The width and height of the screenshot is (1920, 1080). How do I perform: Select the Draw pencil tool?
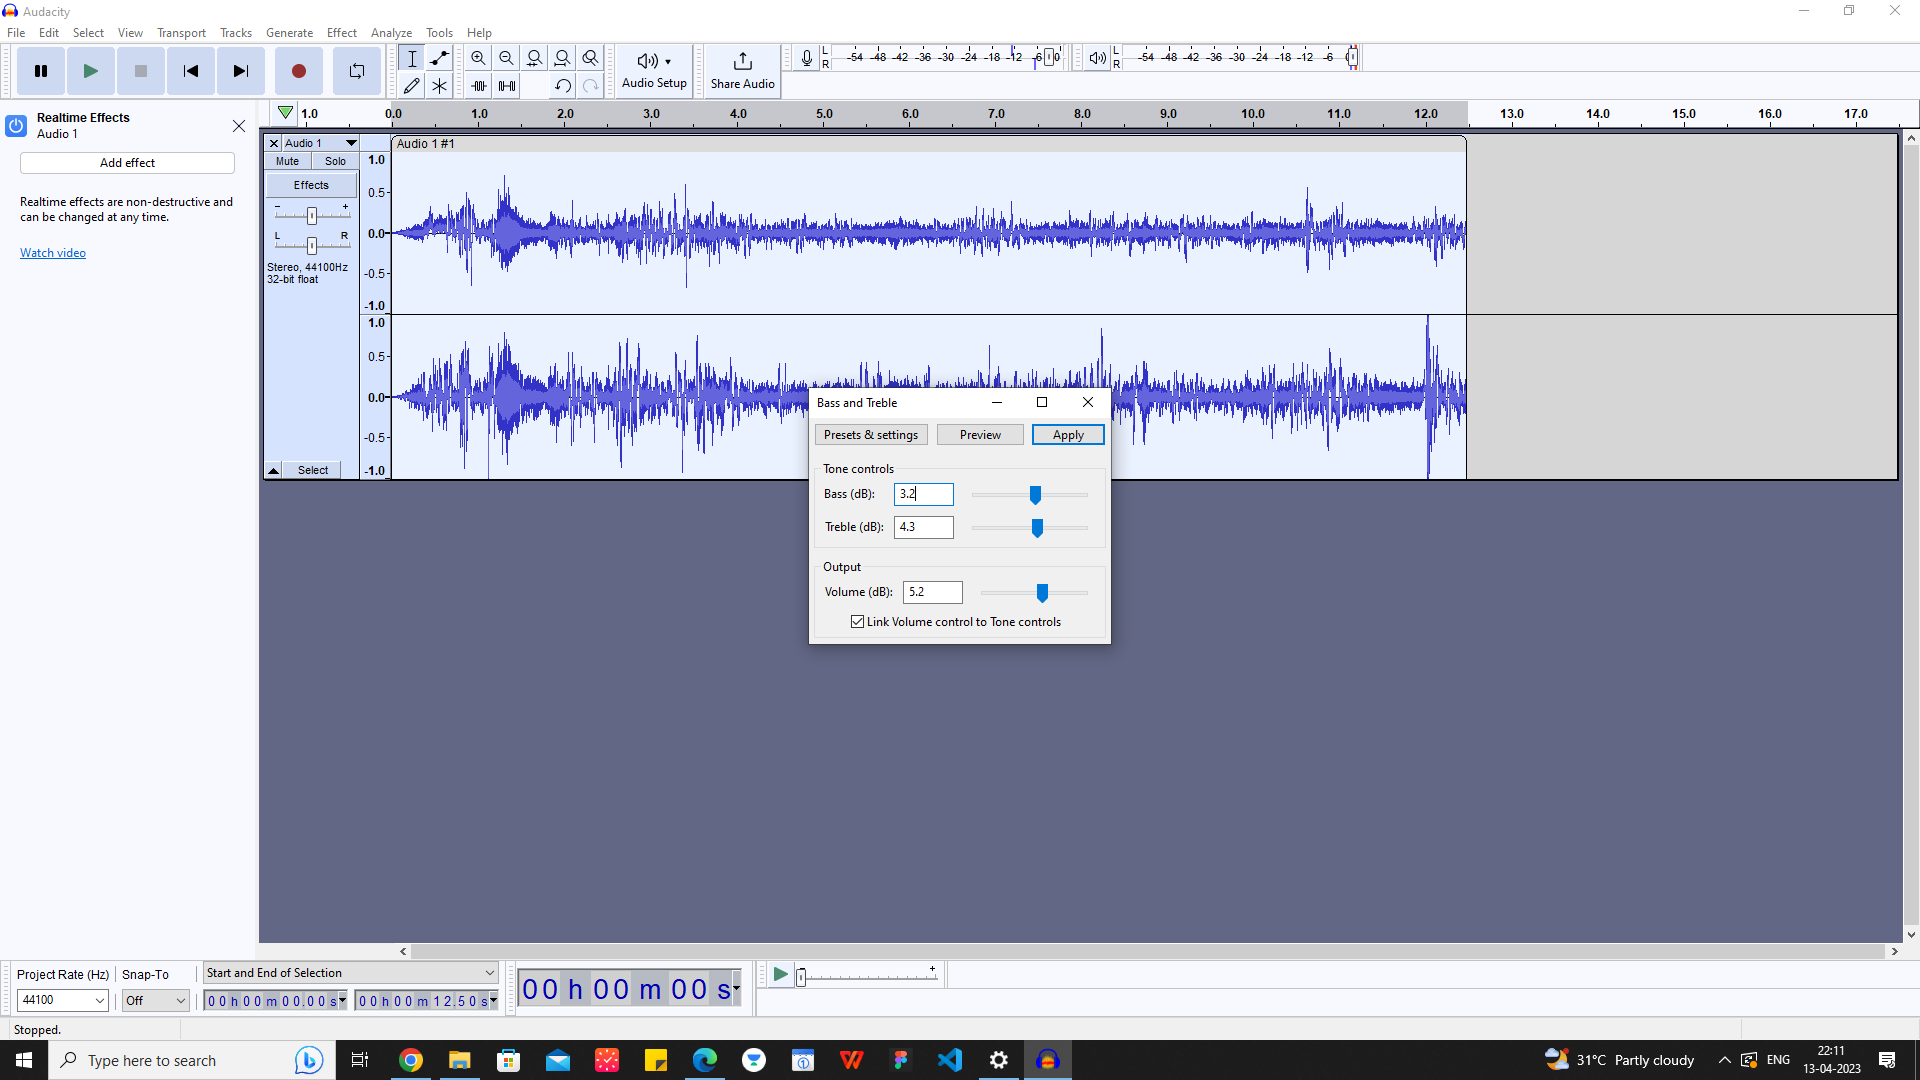411,86
